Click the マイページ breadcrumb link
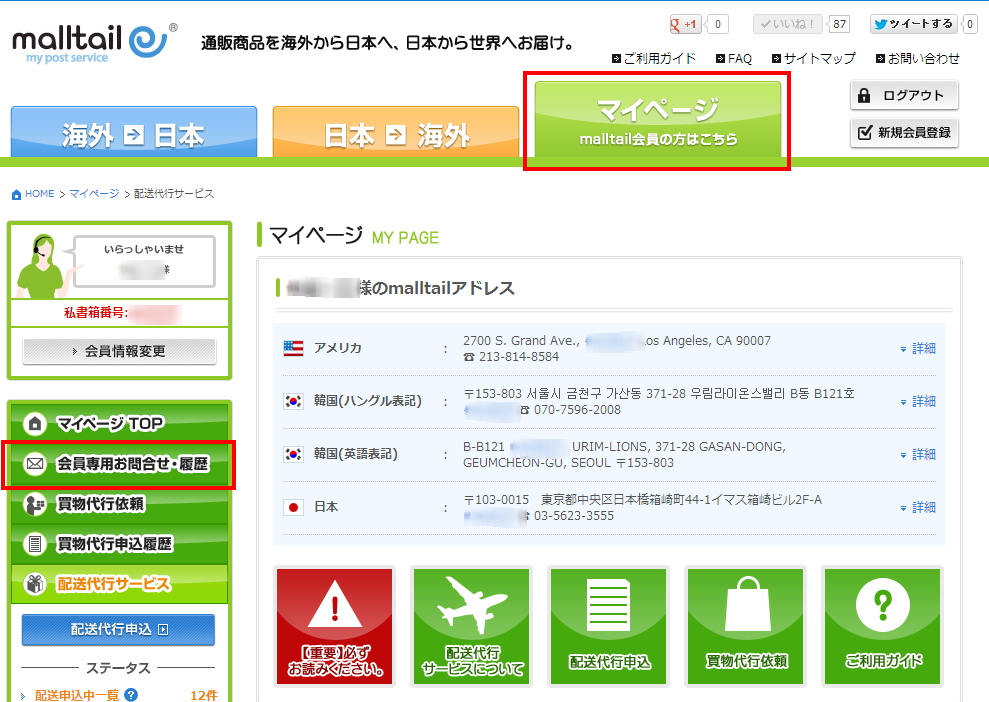This screenshot has height=702, width=989. pos(94,194)
